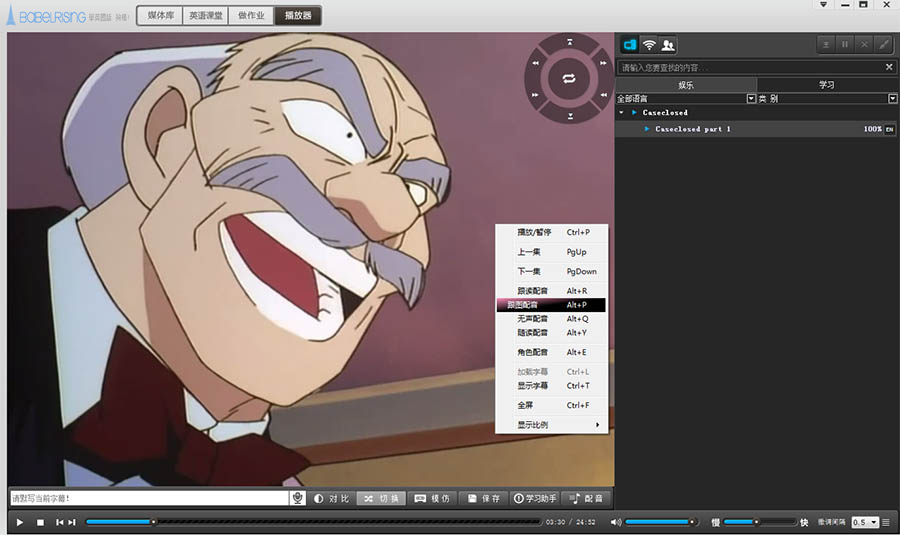Switch to the 媒体库 tab

(161, 15)
